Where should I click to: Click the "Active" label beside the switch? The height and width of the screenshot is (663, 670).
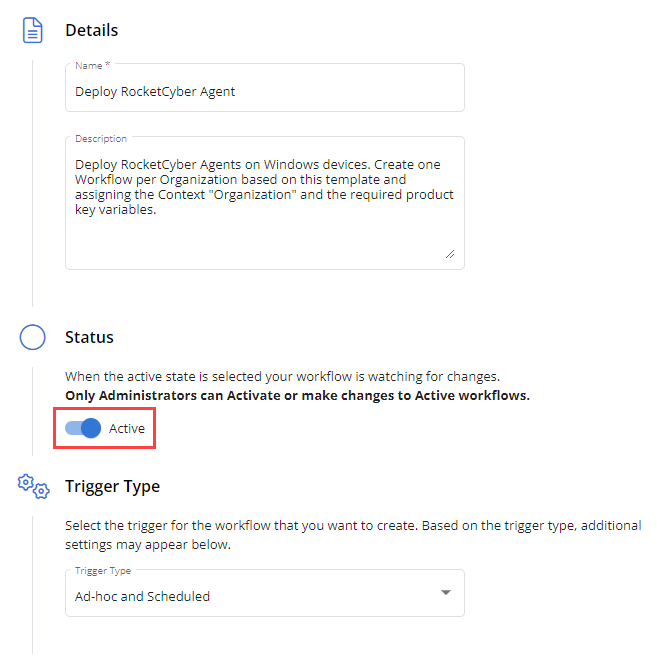[127, 428]
